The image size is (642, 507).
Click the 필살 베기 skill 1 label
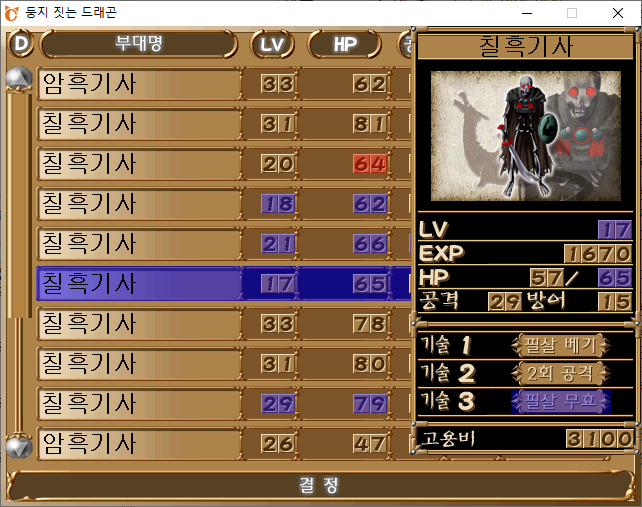[x=561, y=345]
